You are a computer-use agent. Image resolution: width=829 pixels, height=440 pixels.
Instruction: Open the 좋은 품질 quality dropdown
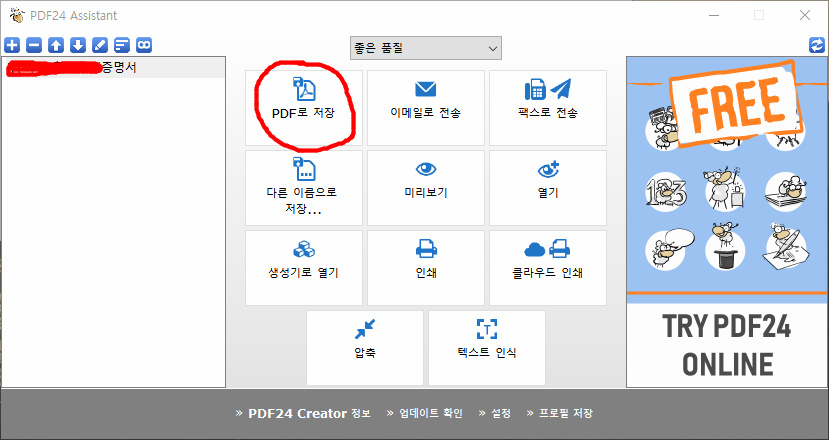426,48
